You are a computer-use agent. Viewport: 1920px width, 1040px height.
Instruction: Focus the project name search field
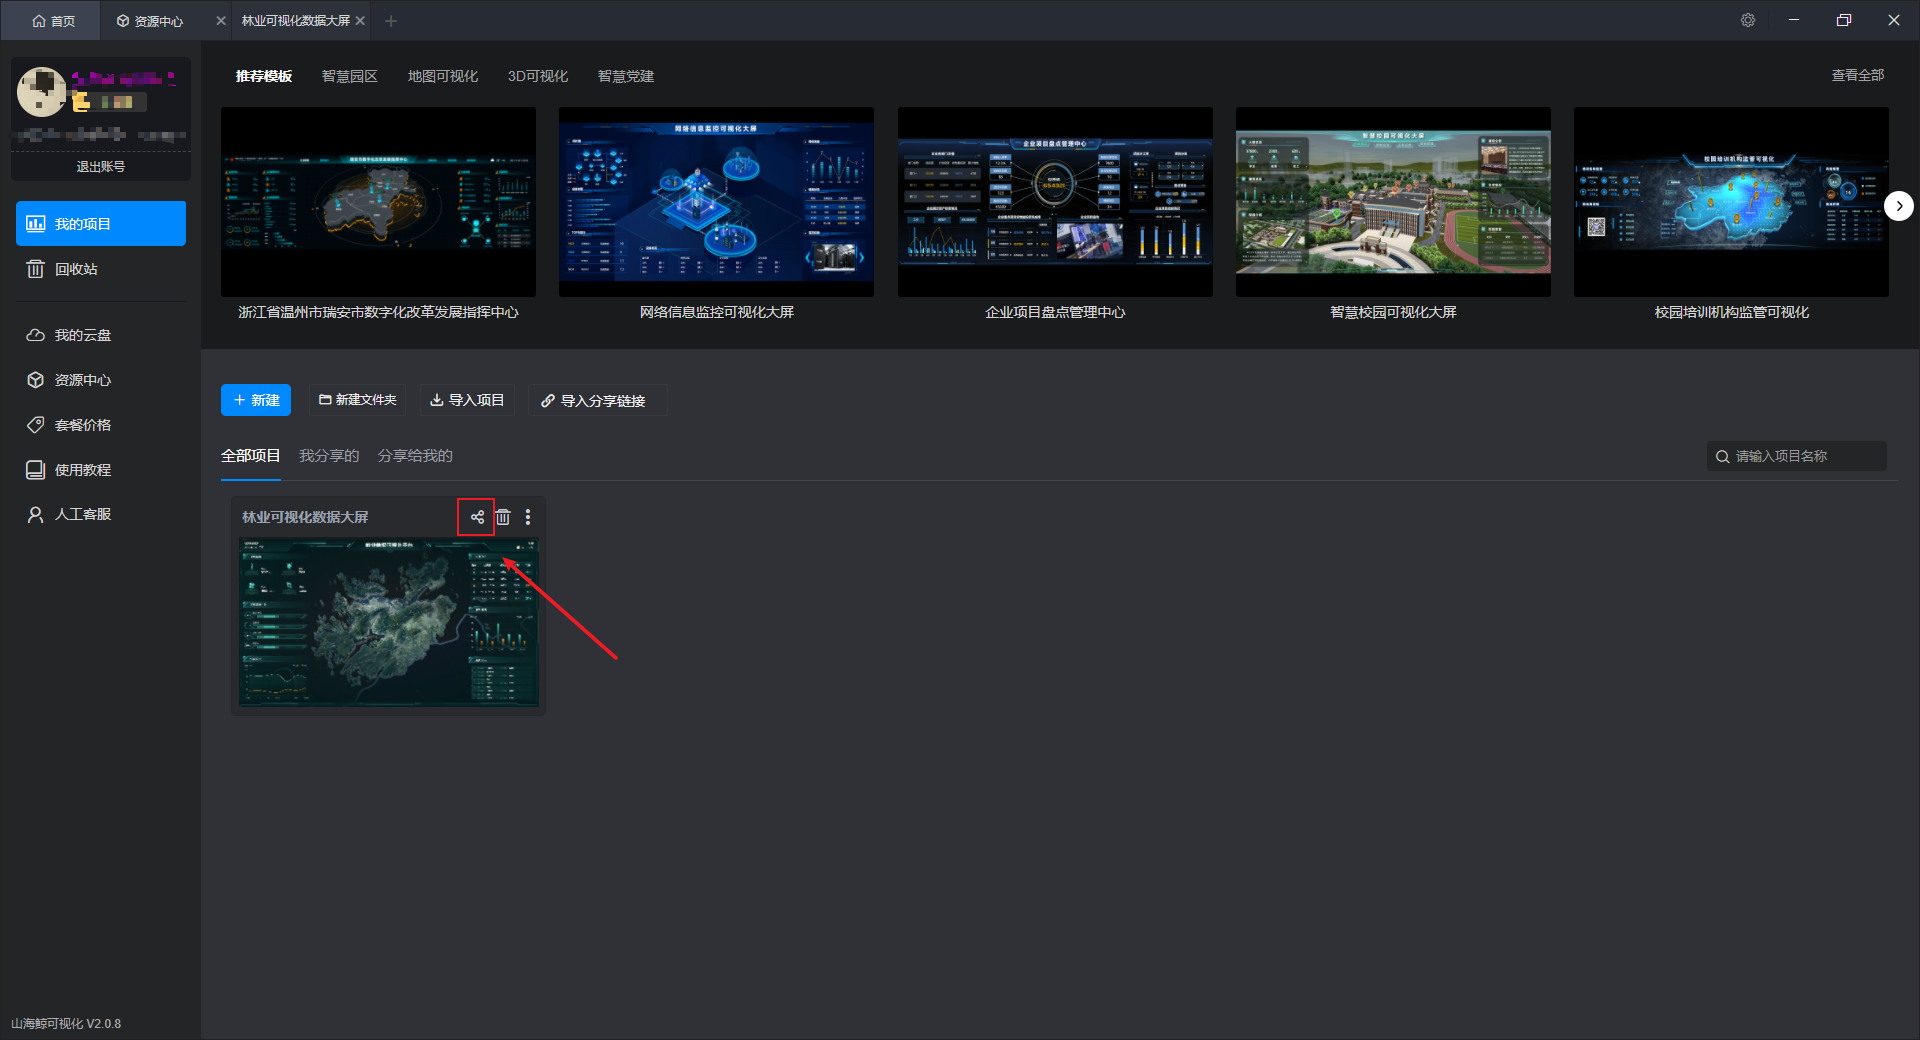coord(1796,456)
